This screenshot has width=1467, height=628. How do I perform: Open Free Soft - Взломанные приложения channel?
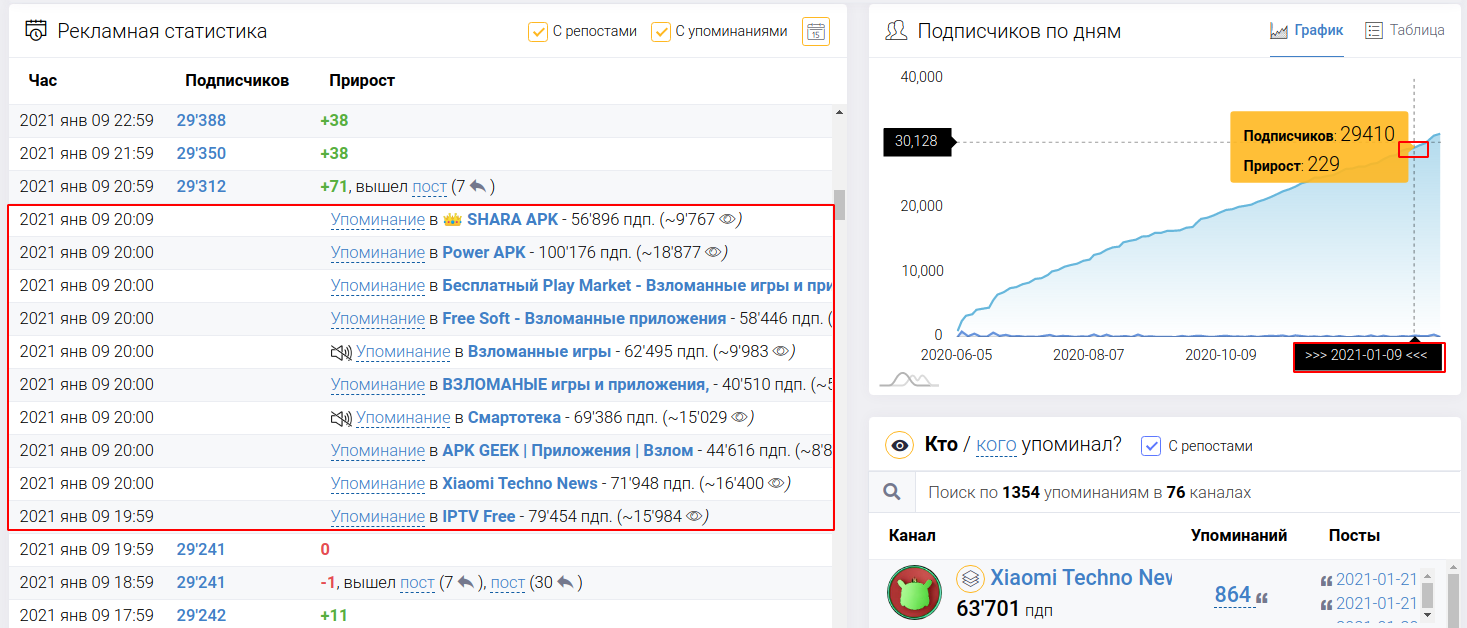tap(584, 318)
